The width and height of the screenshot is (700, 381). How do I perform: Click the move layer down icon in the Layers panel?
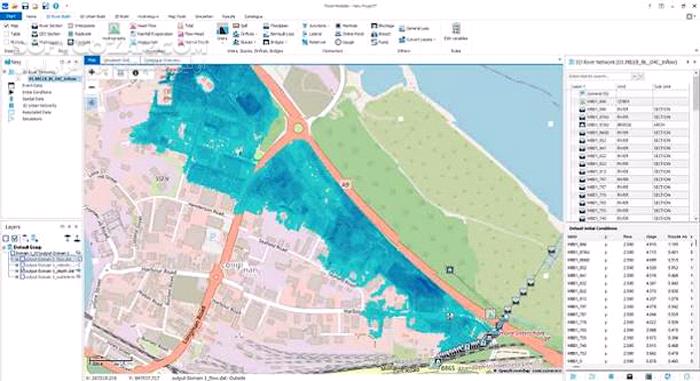pos(77,238)
